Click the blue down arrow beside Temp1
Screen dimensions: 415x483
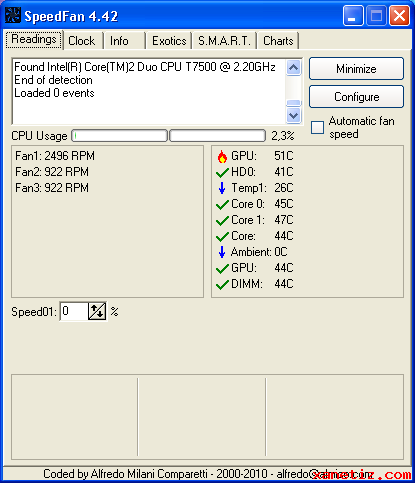[222, 188]
